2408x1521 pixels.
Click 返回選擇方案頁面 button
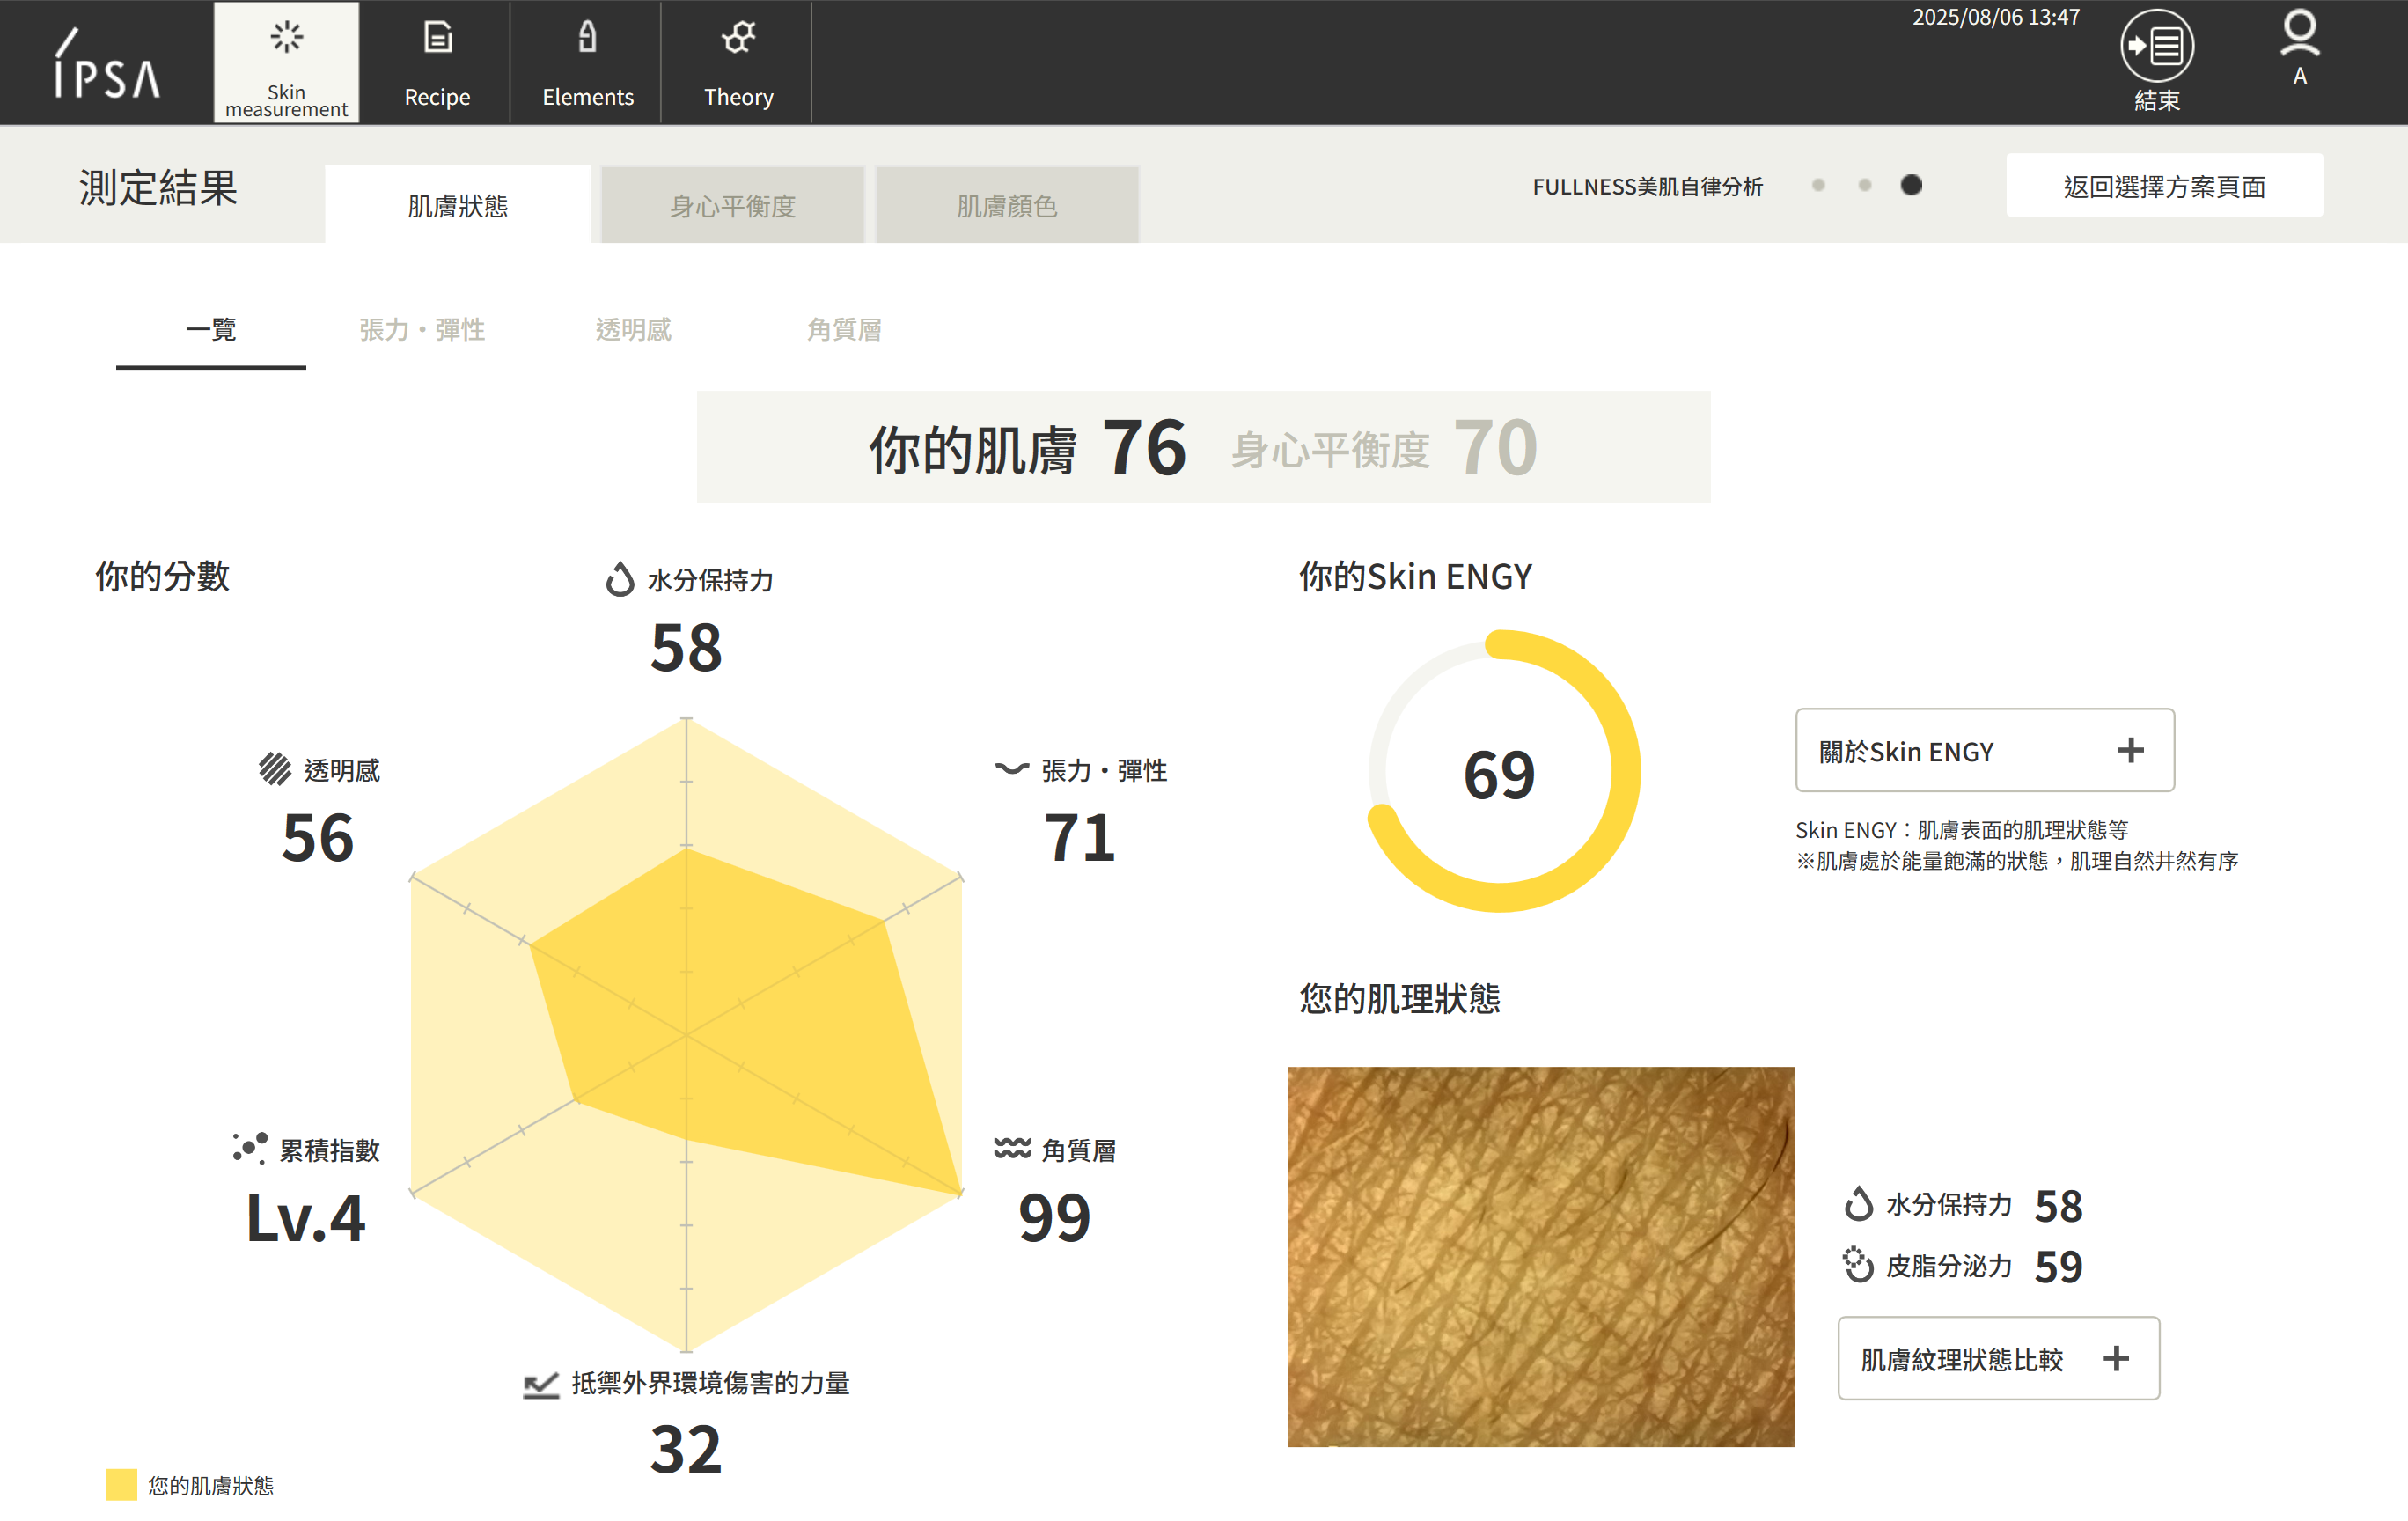pyautogui.click(x=2163, y=186)
